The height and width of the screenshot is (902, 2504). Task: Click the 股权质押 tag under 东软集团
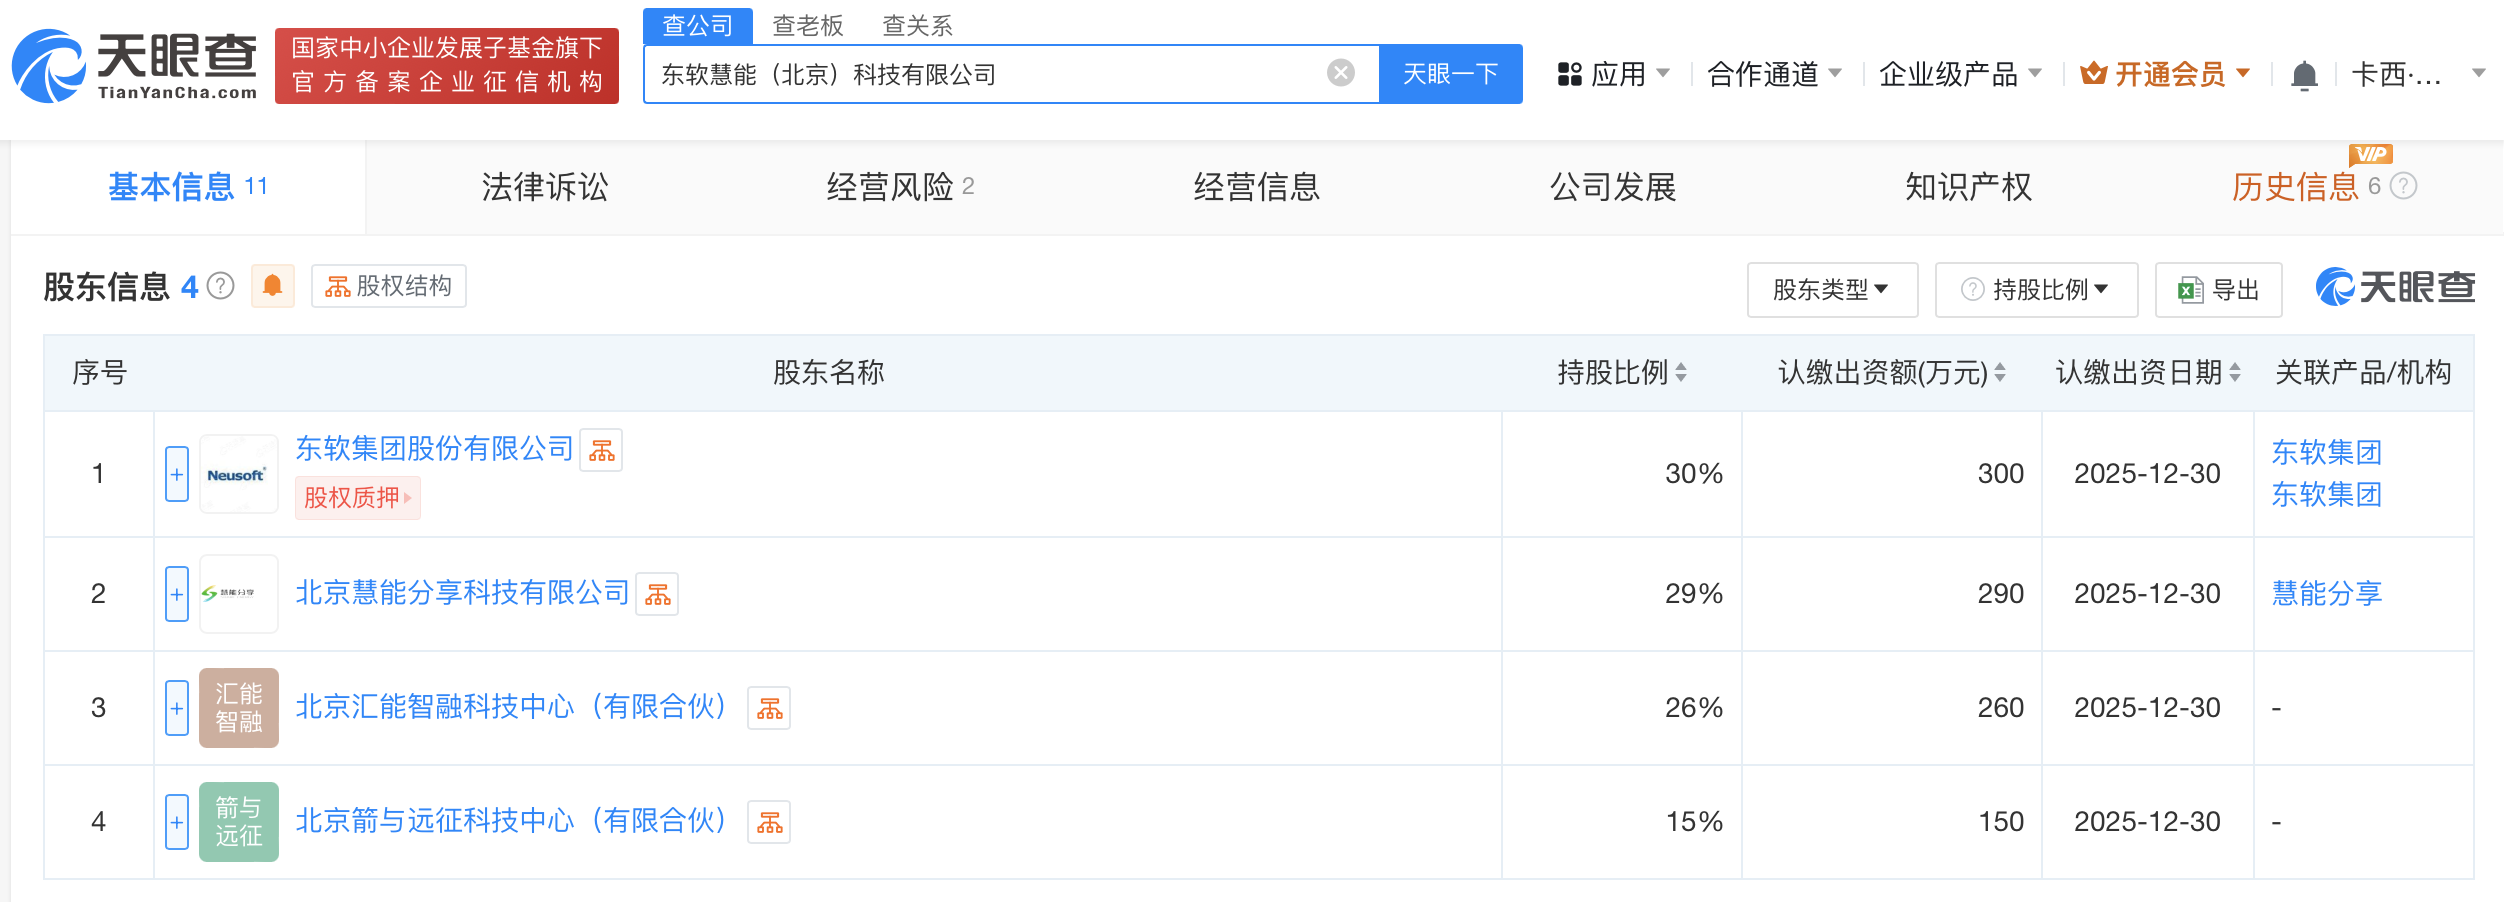(357, 498)
